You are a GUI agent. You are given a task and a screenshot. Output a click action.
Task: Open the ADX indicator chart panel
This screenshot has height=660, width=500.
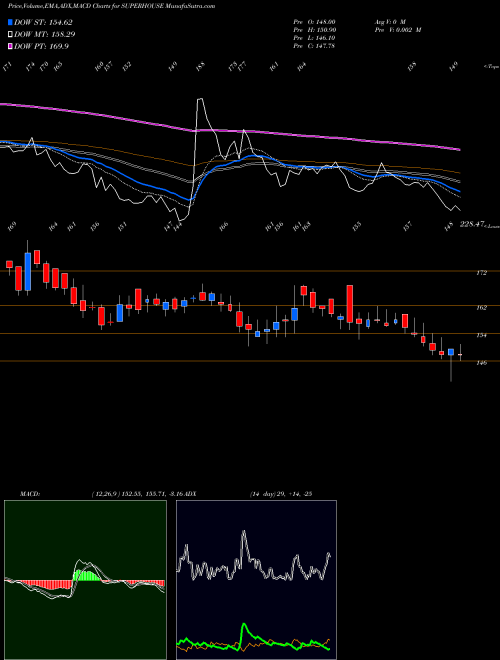coord(256,580)
